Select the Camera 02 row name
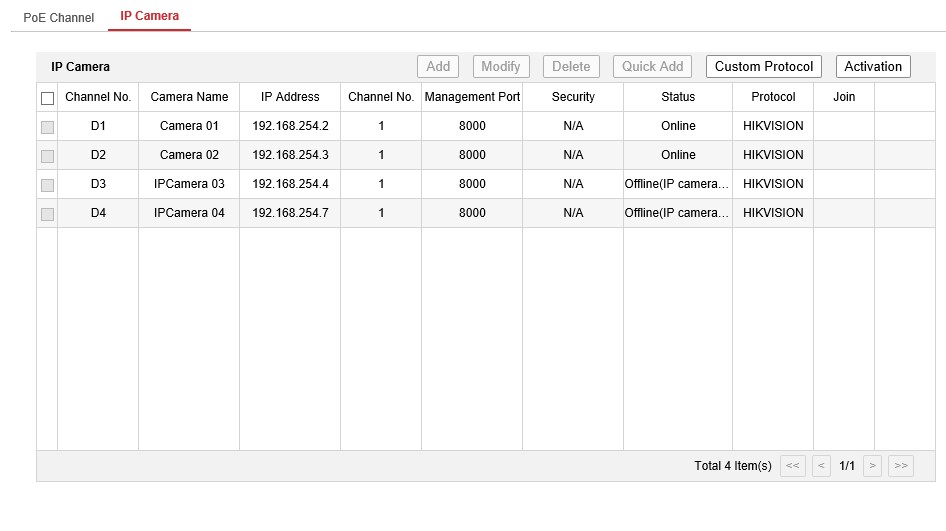 [x=189, y=155]
